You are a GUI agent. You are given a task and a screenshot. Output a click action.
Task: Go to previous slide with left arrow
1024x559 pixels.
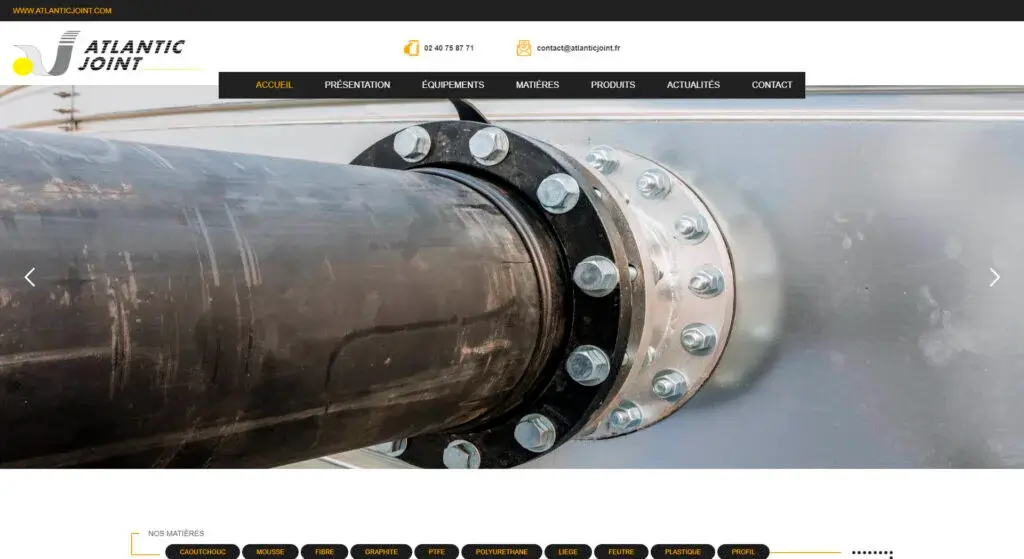pos(30,277)
